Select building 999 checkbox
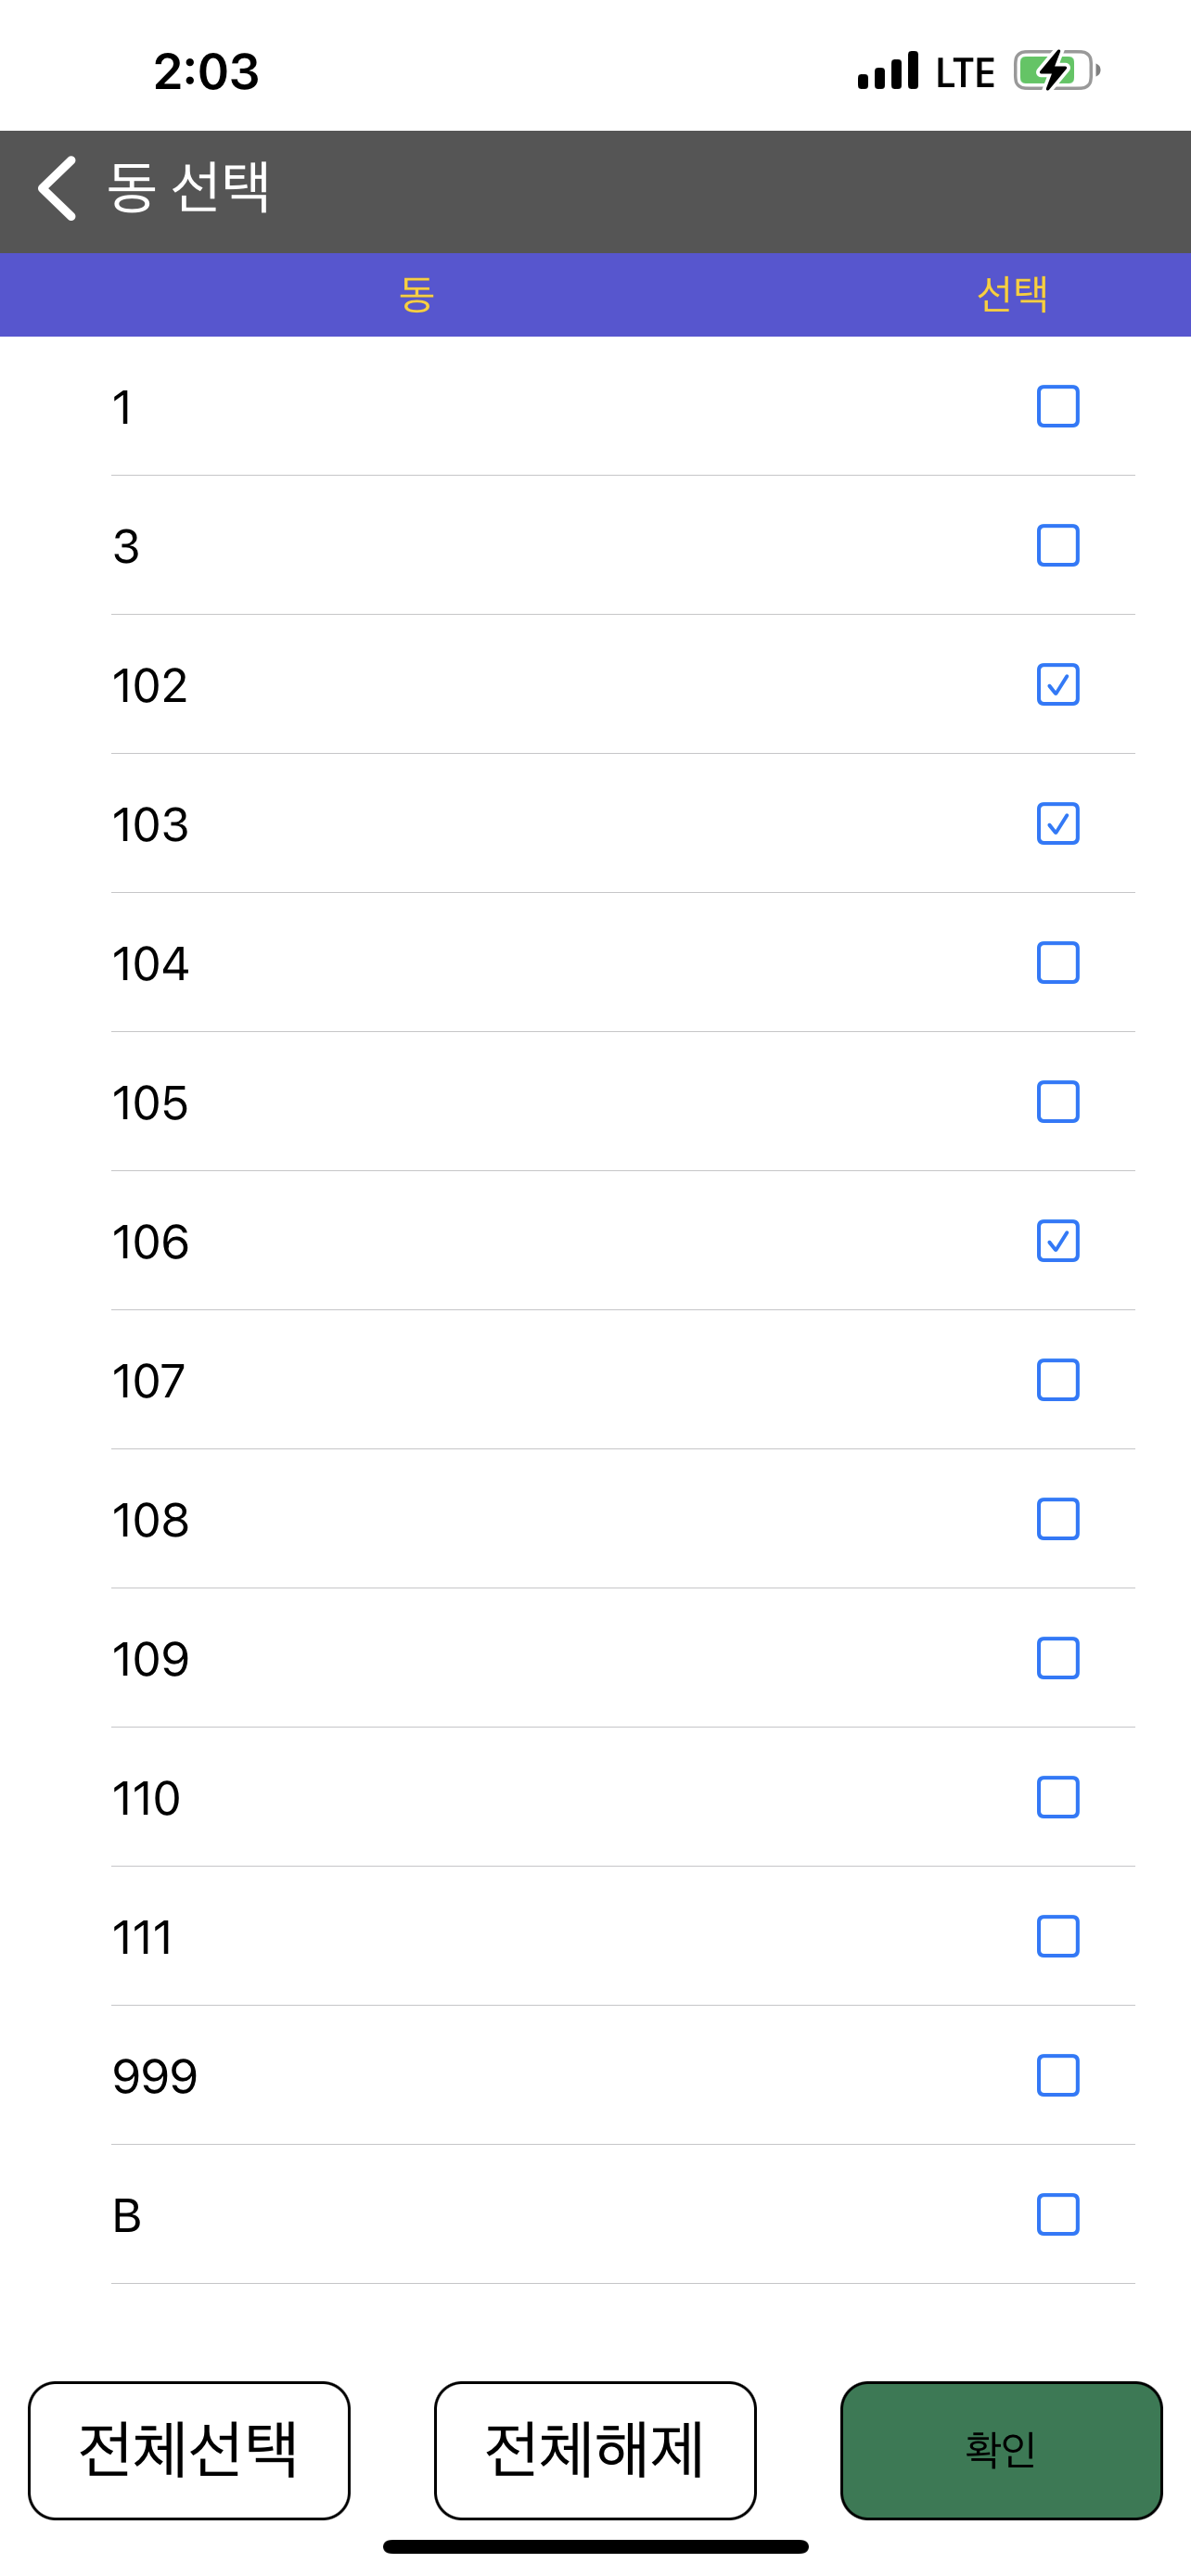Viewport: 1191px width, 2576px height. pyautogui.click(x=1057, y=2076)
